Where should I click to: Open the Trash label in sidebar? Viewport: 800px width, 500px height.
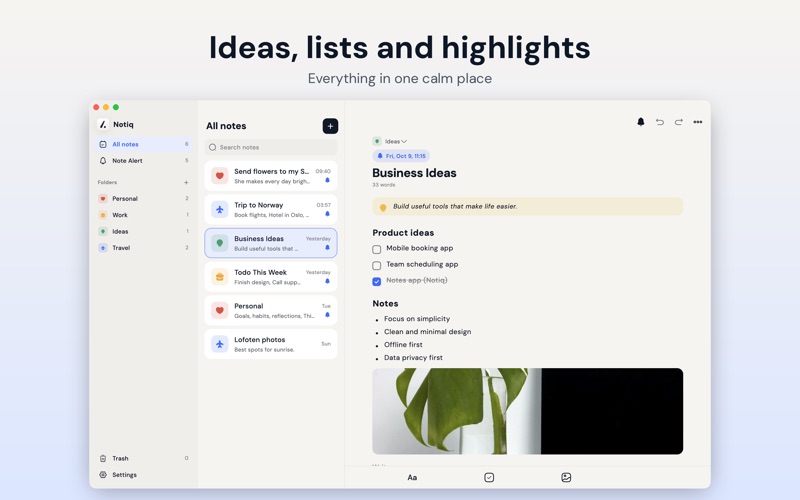120,458
